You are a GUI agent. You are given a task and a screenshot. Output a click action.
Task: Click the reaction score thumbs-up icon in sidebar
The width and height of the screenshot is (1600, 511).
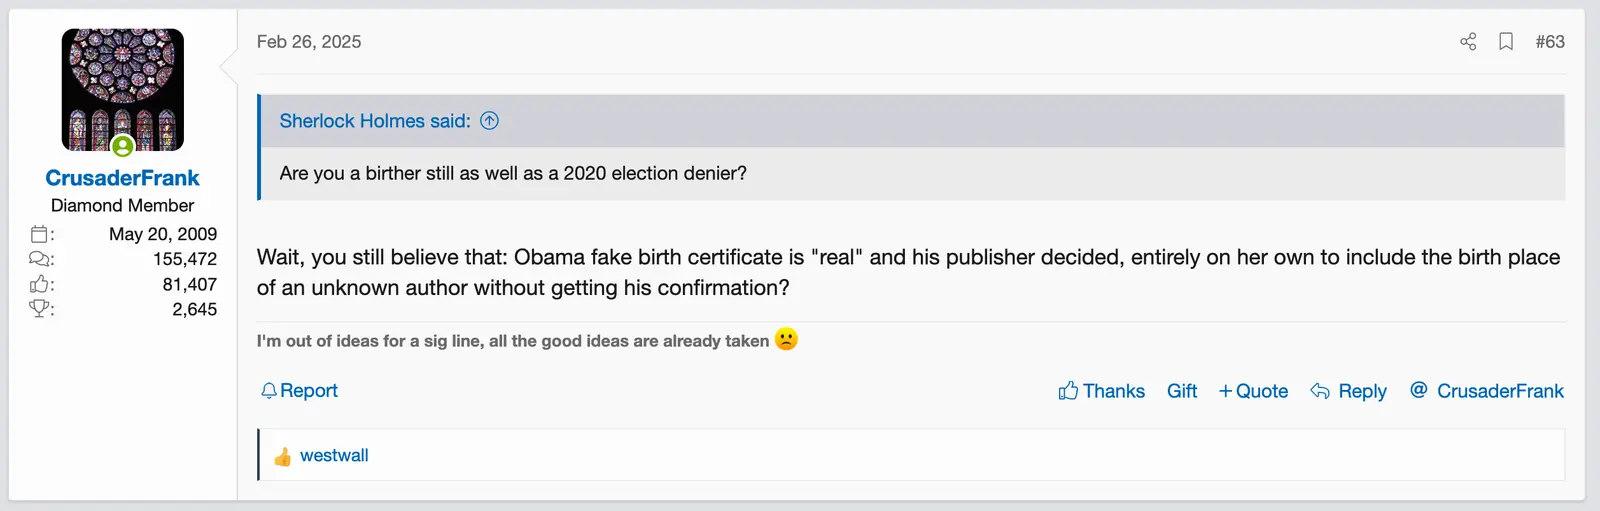(x=40, y=284)
